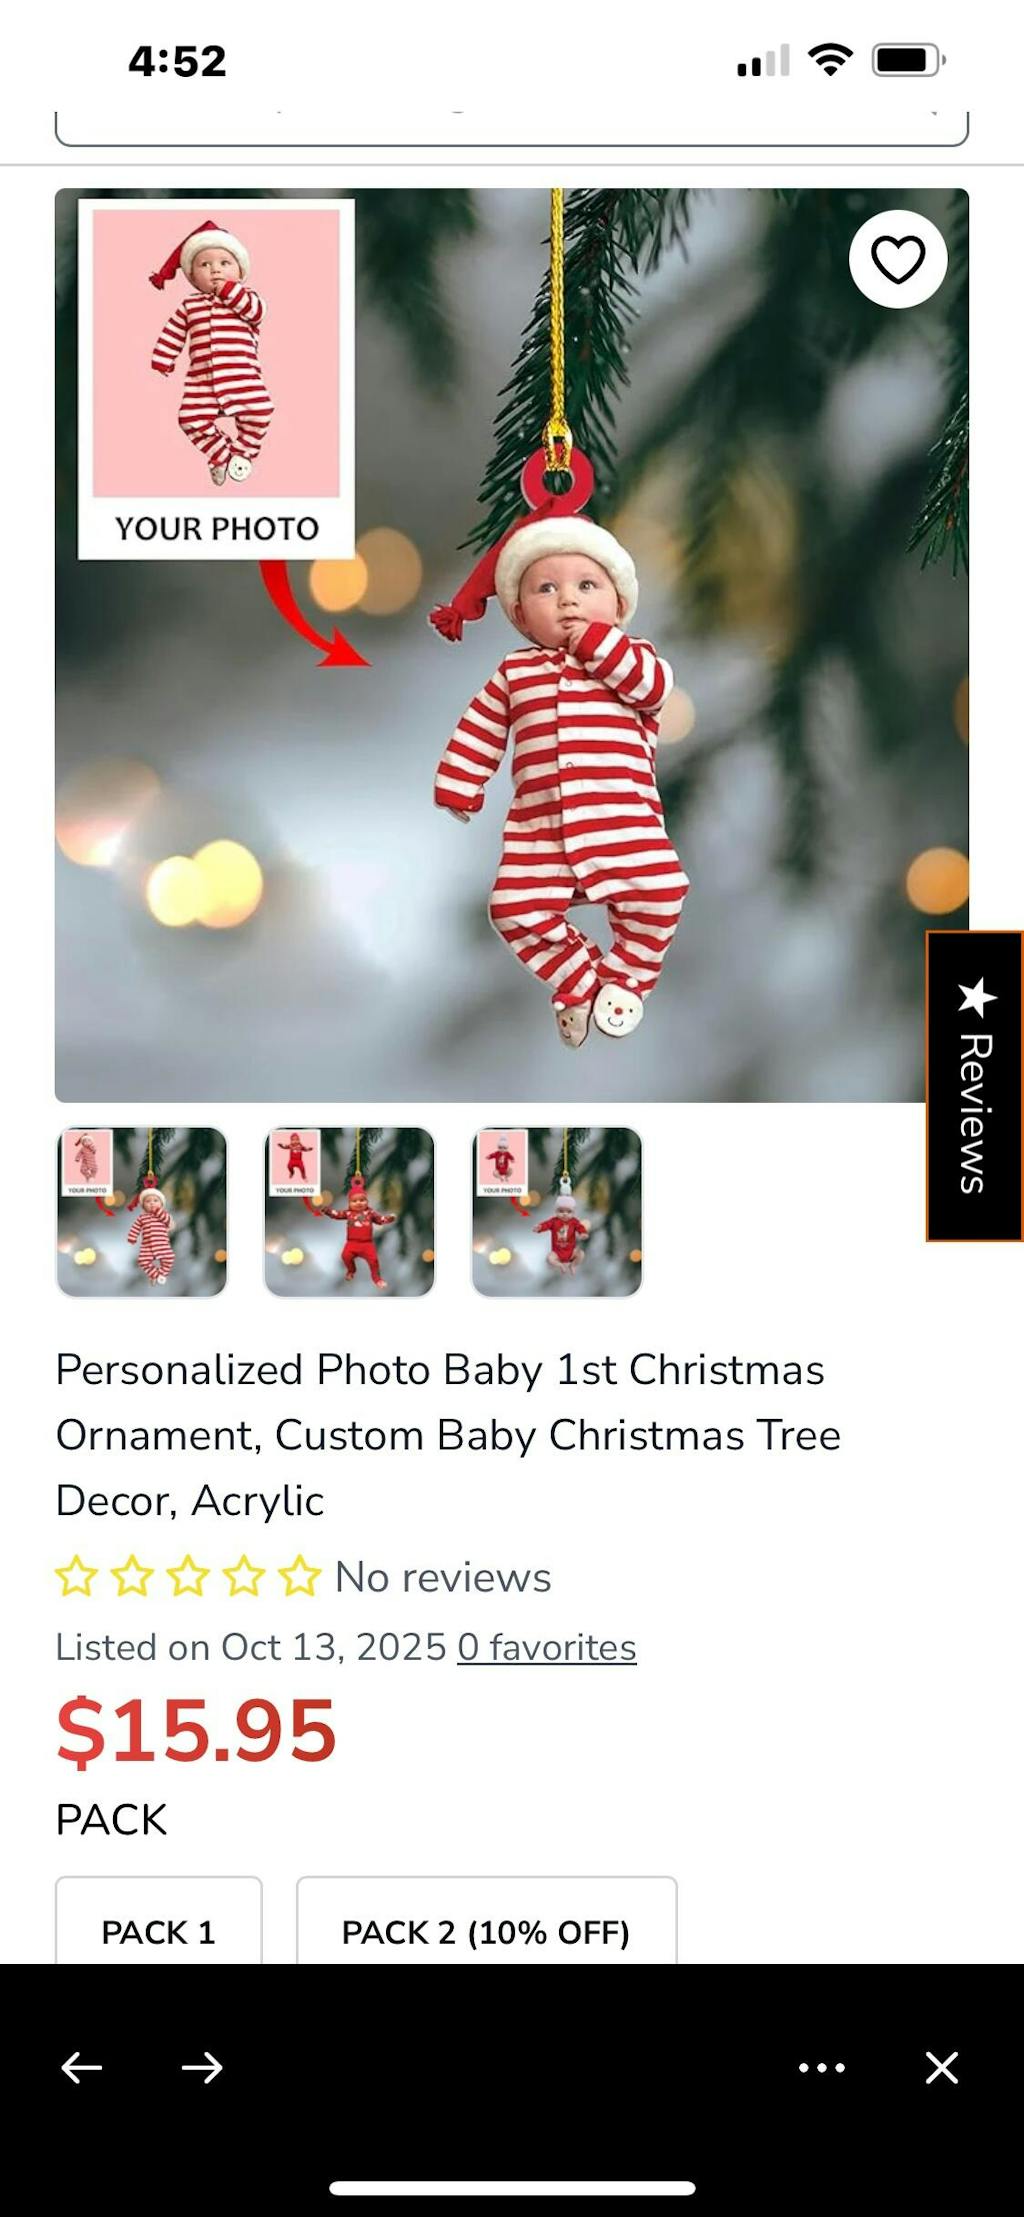This screenshot has height=2217, width=1024.
Task: Open the 0 favorites link
Action: click(x=547, y=1648)
